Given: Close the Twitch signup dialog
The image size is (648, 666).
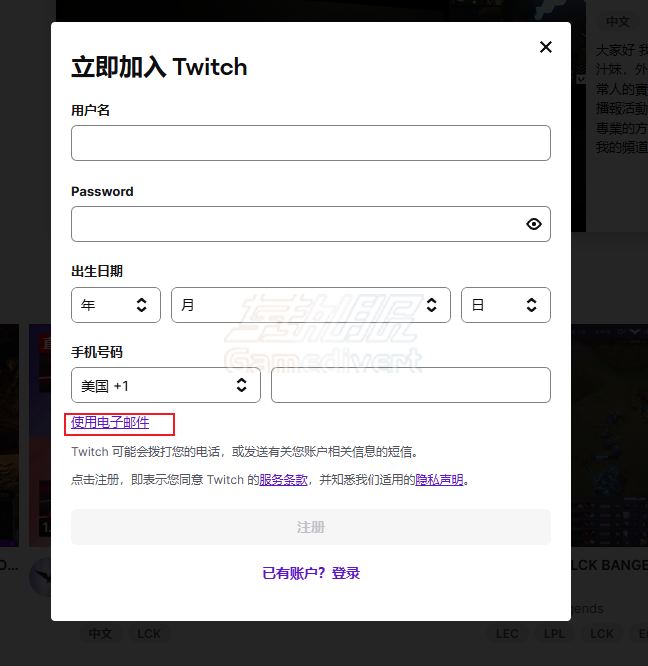Looking at the screenshot, I should coord(546,47).
